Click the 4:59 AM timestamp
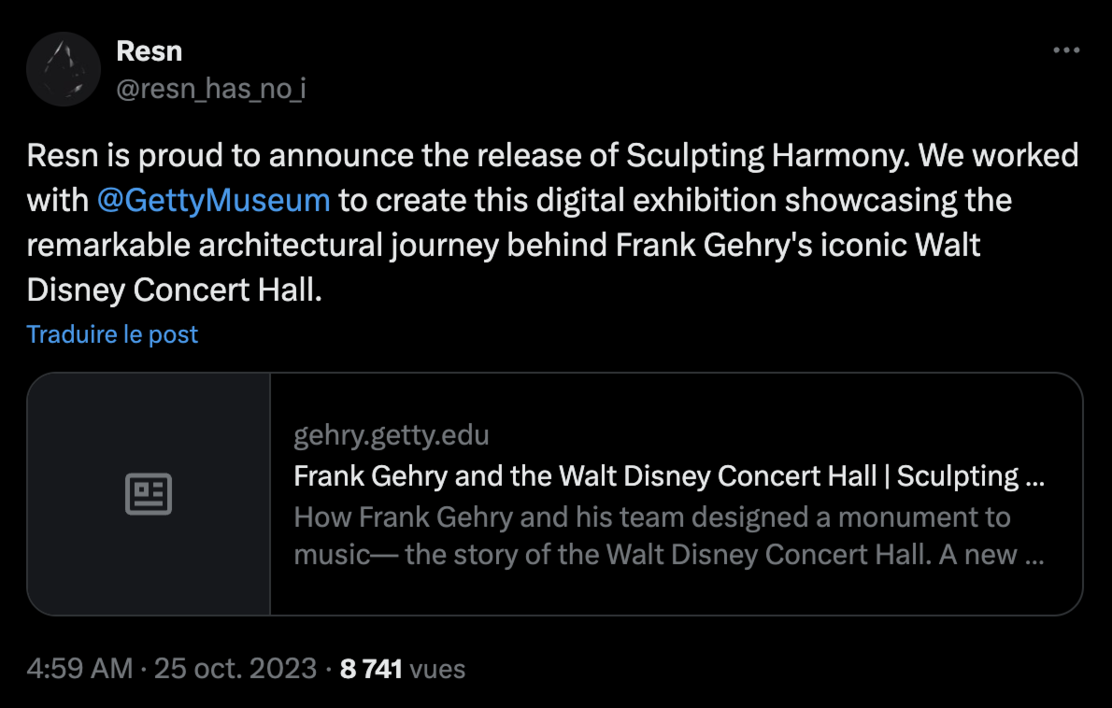This screenshot has height=708, width=1112. pyautogui.click(x=80, y=668)
